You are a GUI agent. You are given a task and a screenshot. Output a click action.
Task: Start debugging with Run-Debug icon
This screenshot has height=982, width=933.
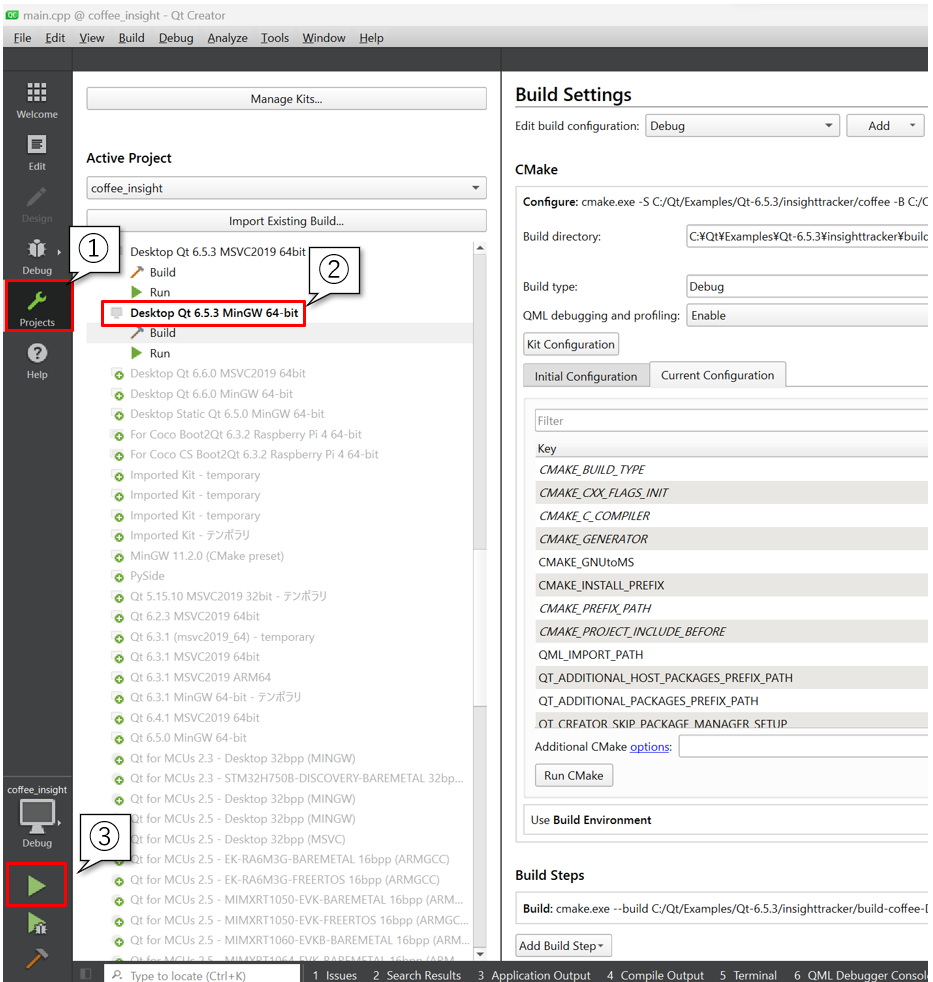(36, 923)
